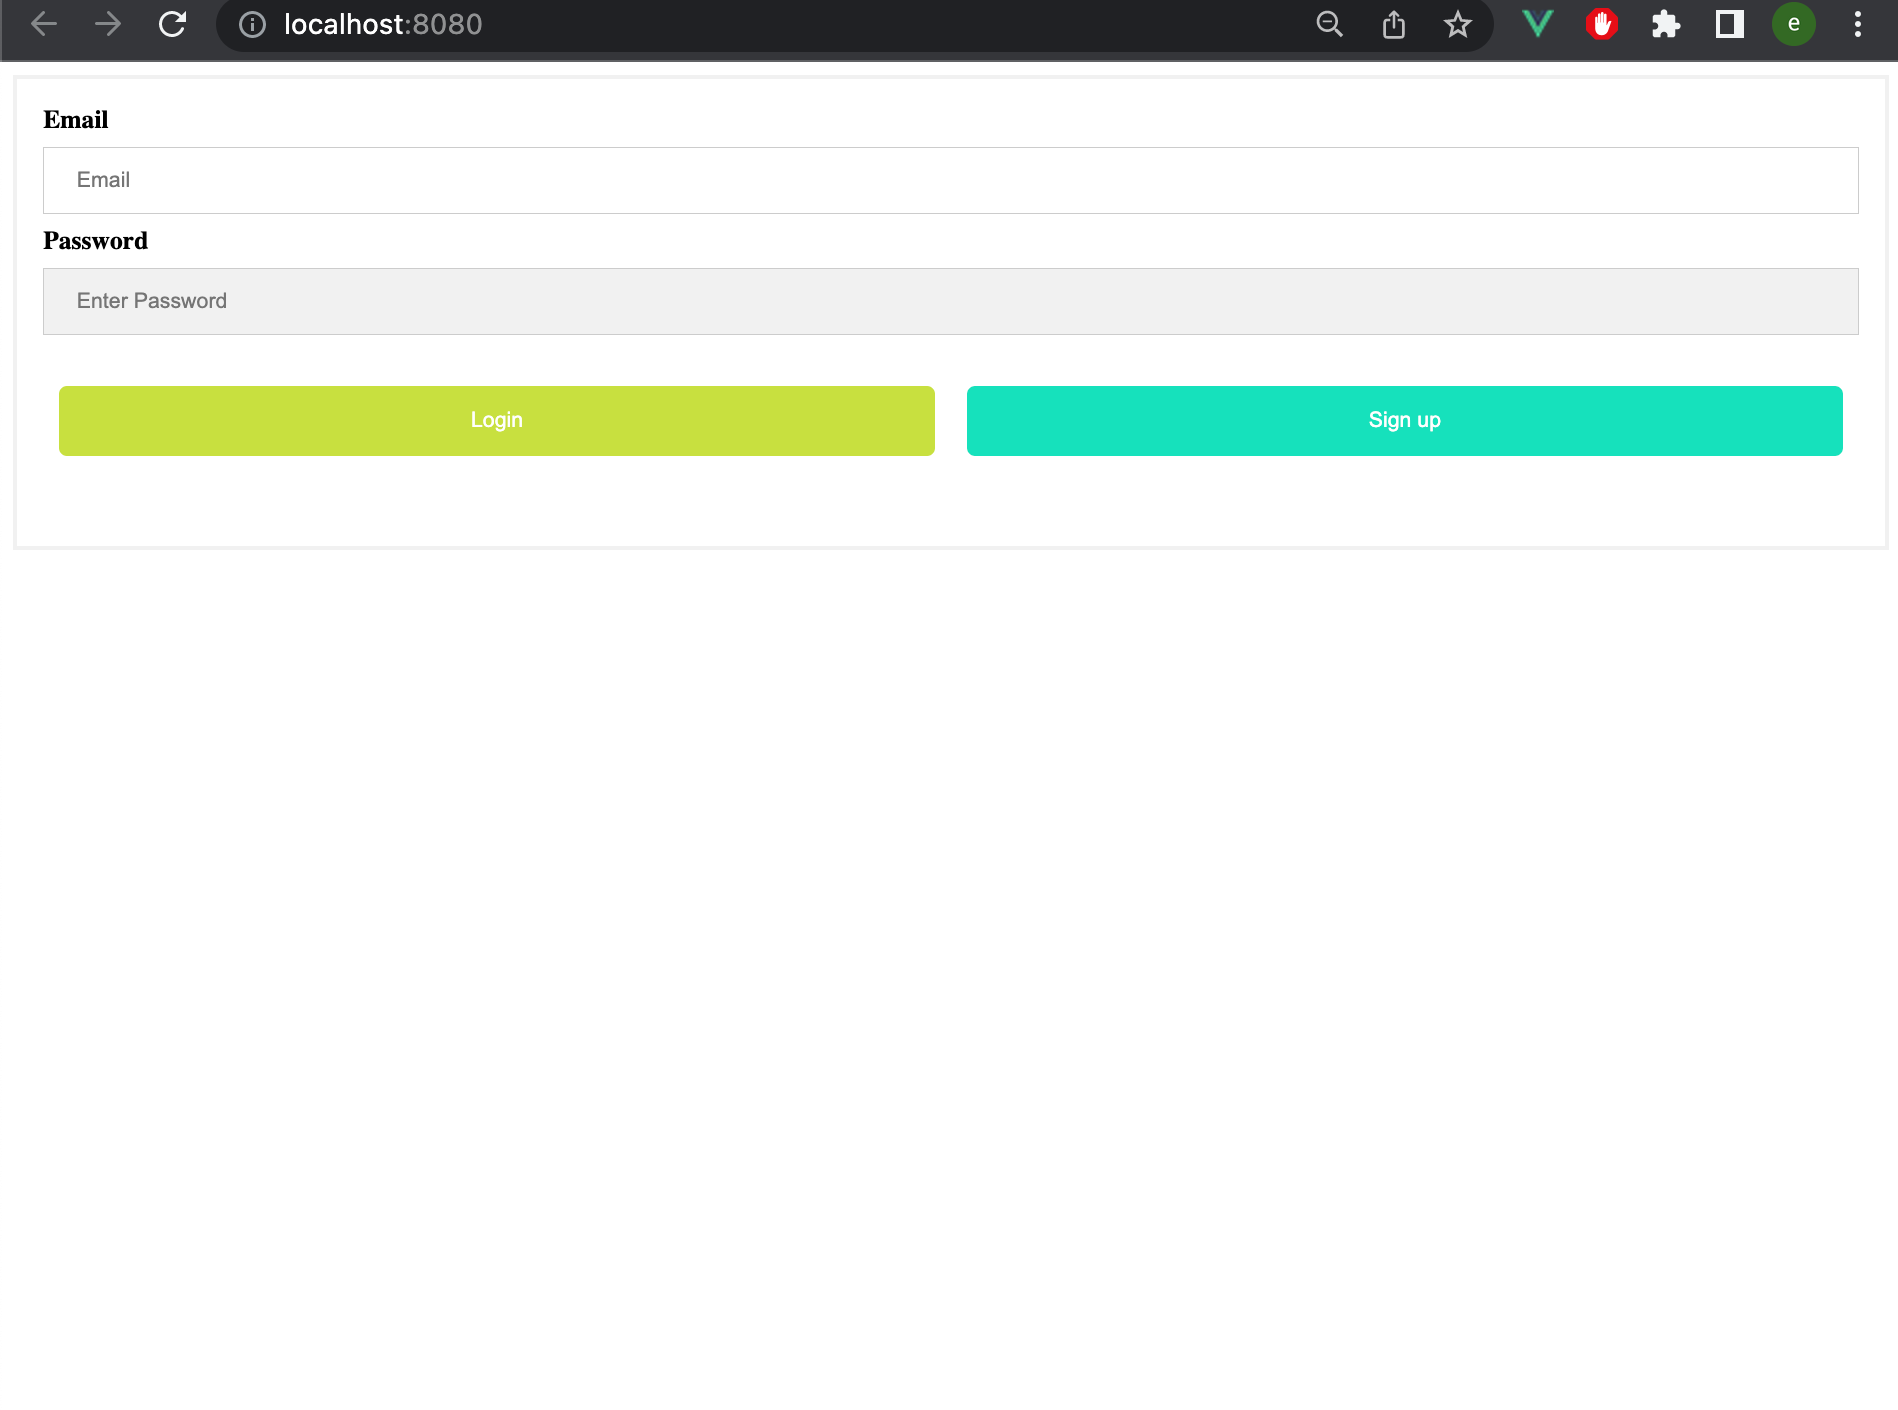1898x1410 pixels.
Task: Open the profile avatar labeled e
Action: [x=1794, y=24]
